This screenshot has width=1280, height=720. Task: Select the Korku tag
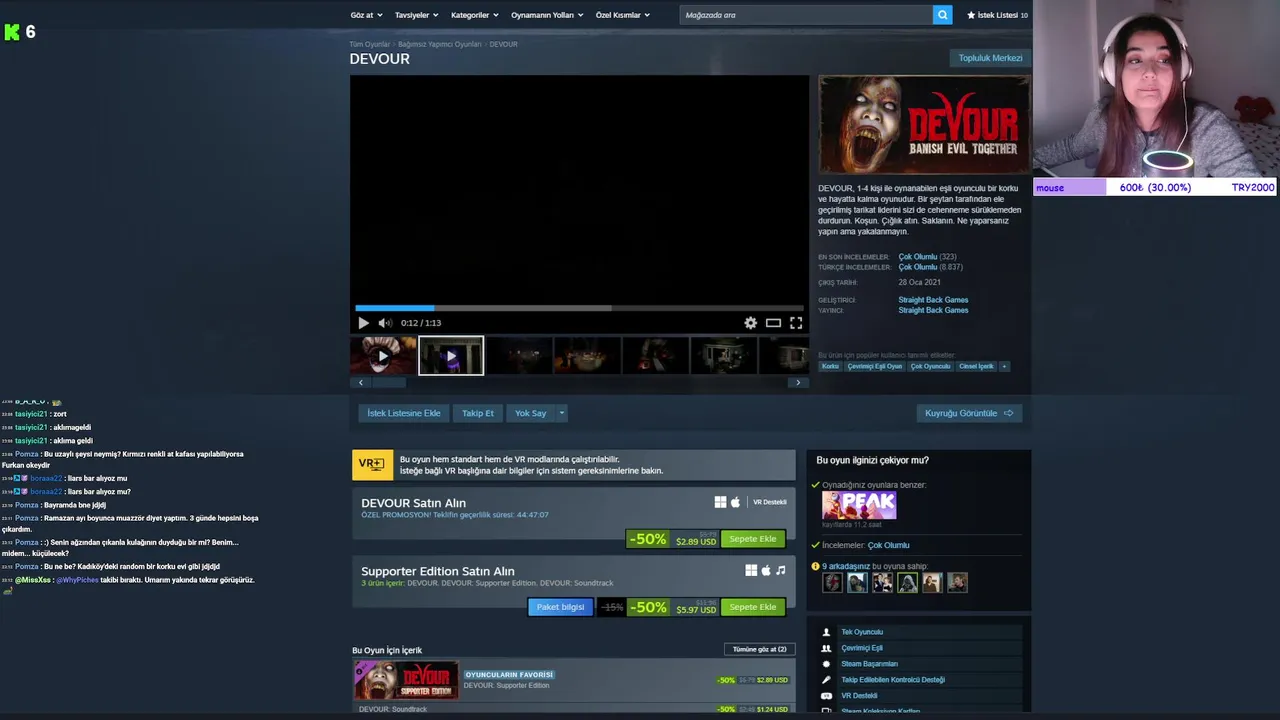pos(830,366)
